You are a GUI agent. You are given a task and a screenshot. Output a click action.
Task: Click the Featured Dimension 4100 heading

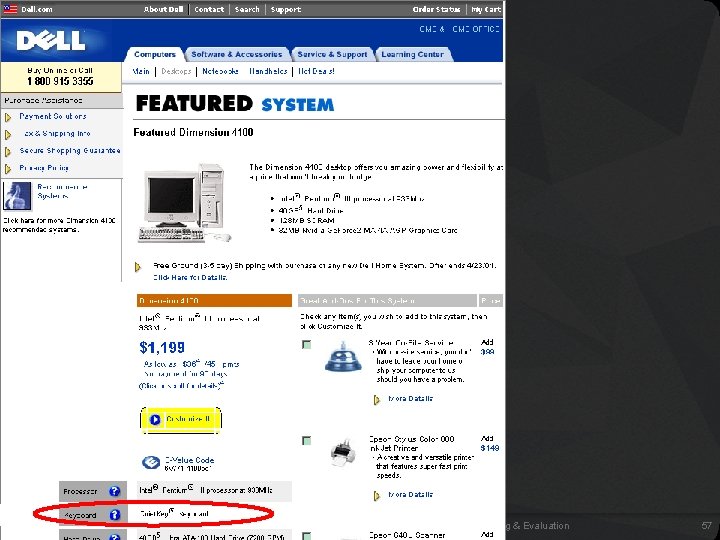tap(193, 133)
